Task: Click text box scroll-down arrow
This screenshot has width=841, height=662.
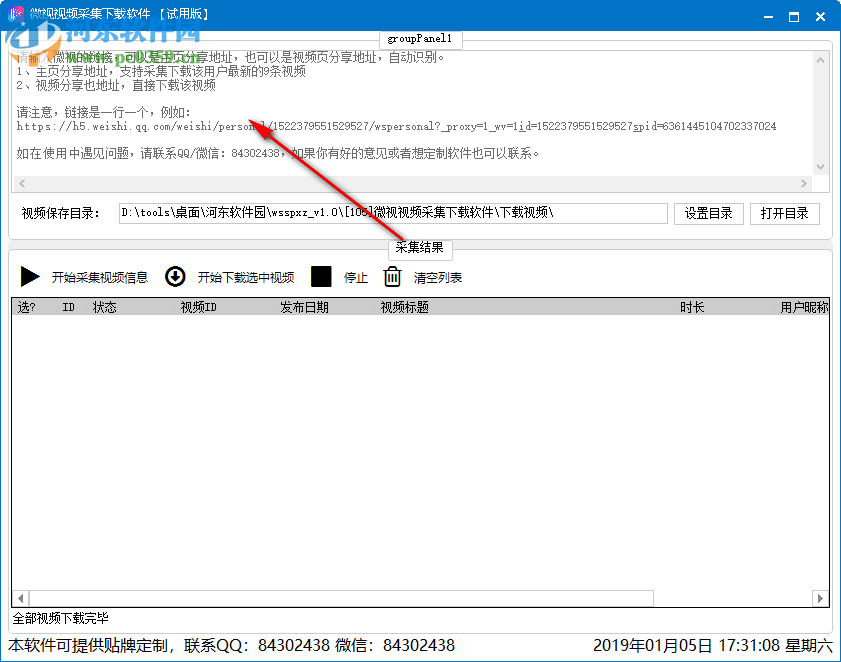Action: pos(820,167)
